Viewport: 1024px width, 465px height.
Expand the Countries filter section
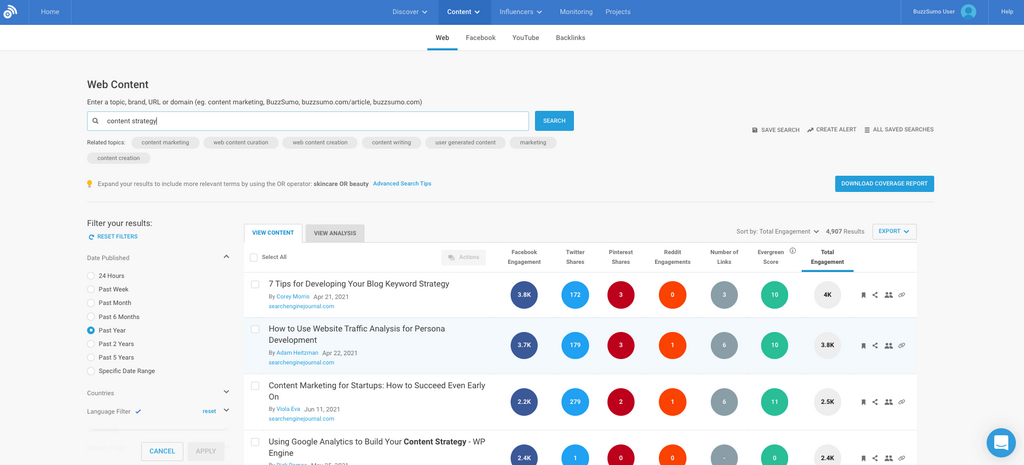point(227,392)
